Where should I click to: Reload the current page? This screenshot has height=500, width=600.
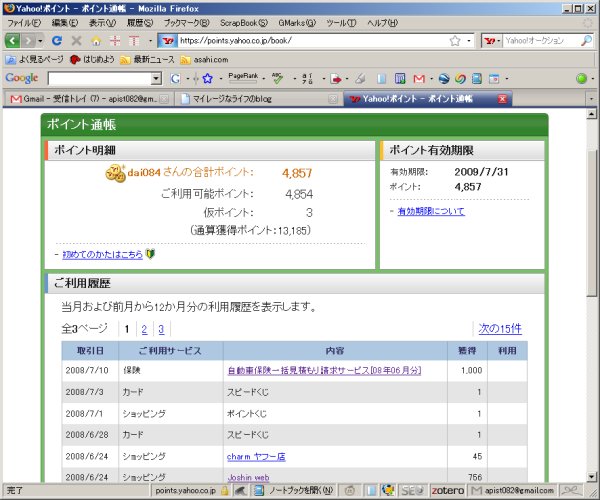[57, 41]
